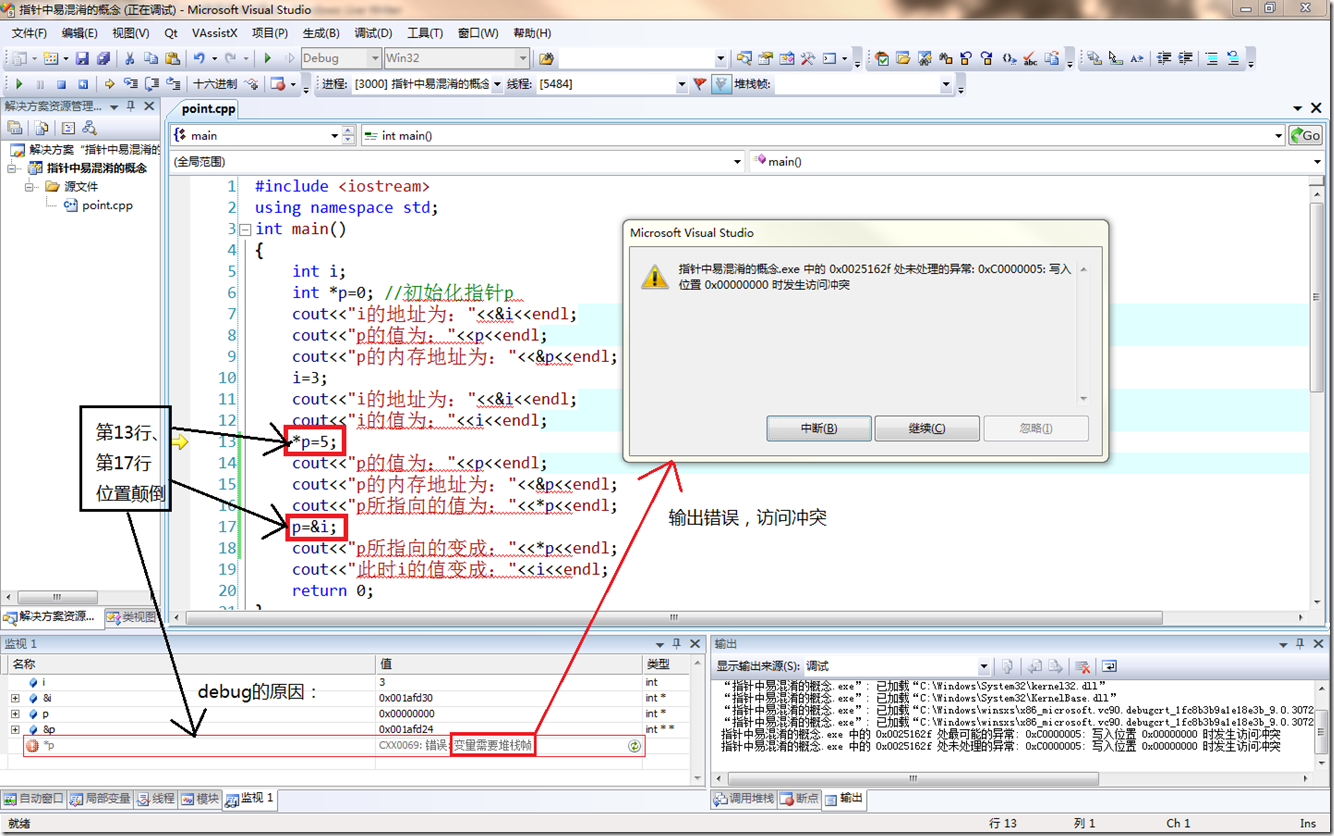Image resolution: width=1334 pixels, height=836 pixels.
Task: Click the Comment Selection lines icon
Action: coord(1212,58)
